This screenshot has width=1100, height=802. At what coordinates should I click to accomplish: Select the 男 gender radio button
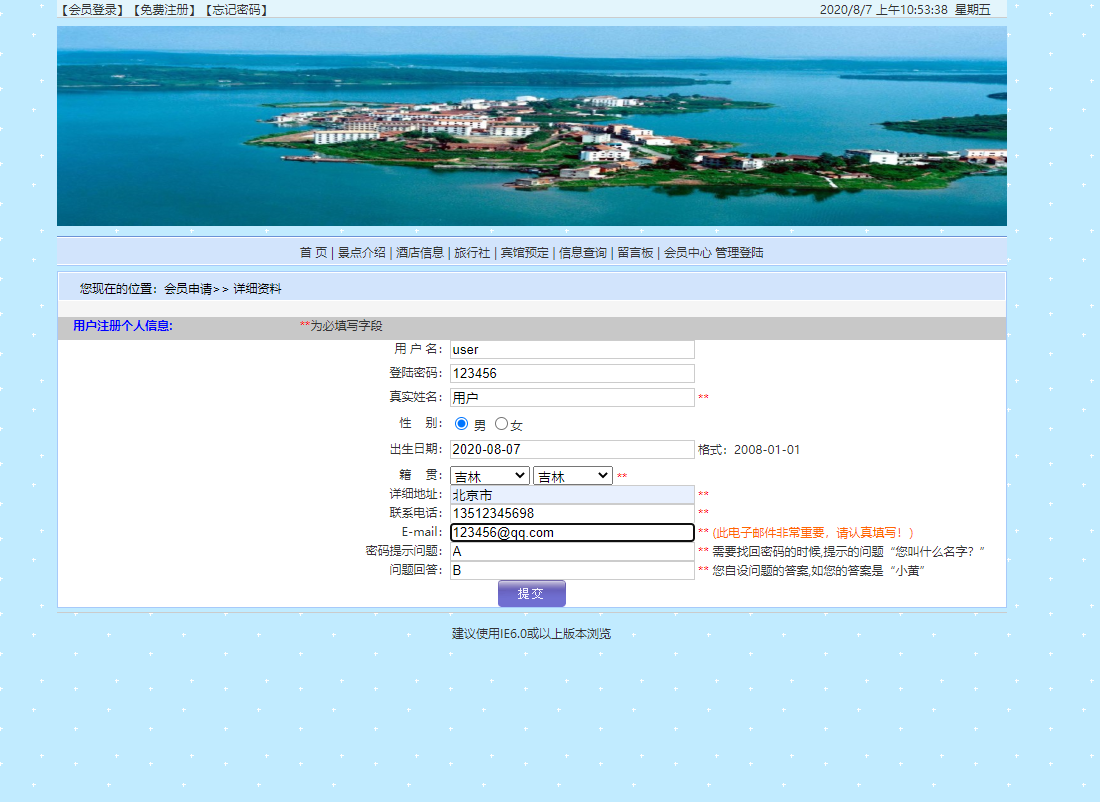pyautogui.click(x=461, y=423)
